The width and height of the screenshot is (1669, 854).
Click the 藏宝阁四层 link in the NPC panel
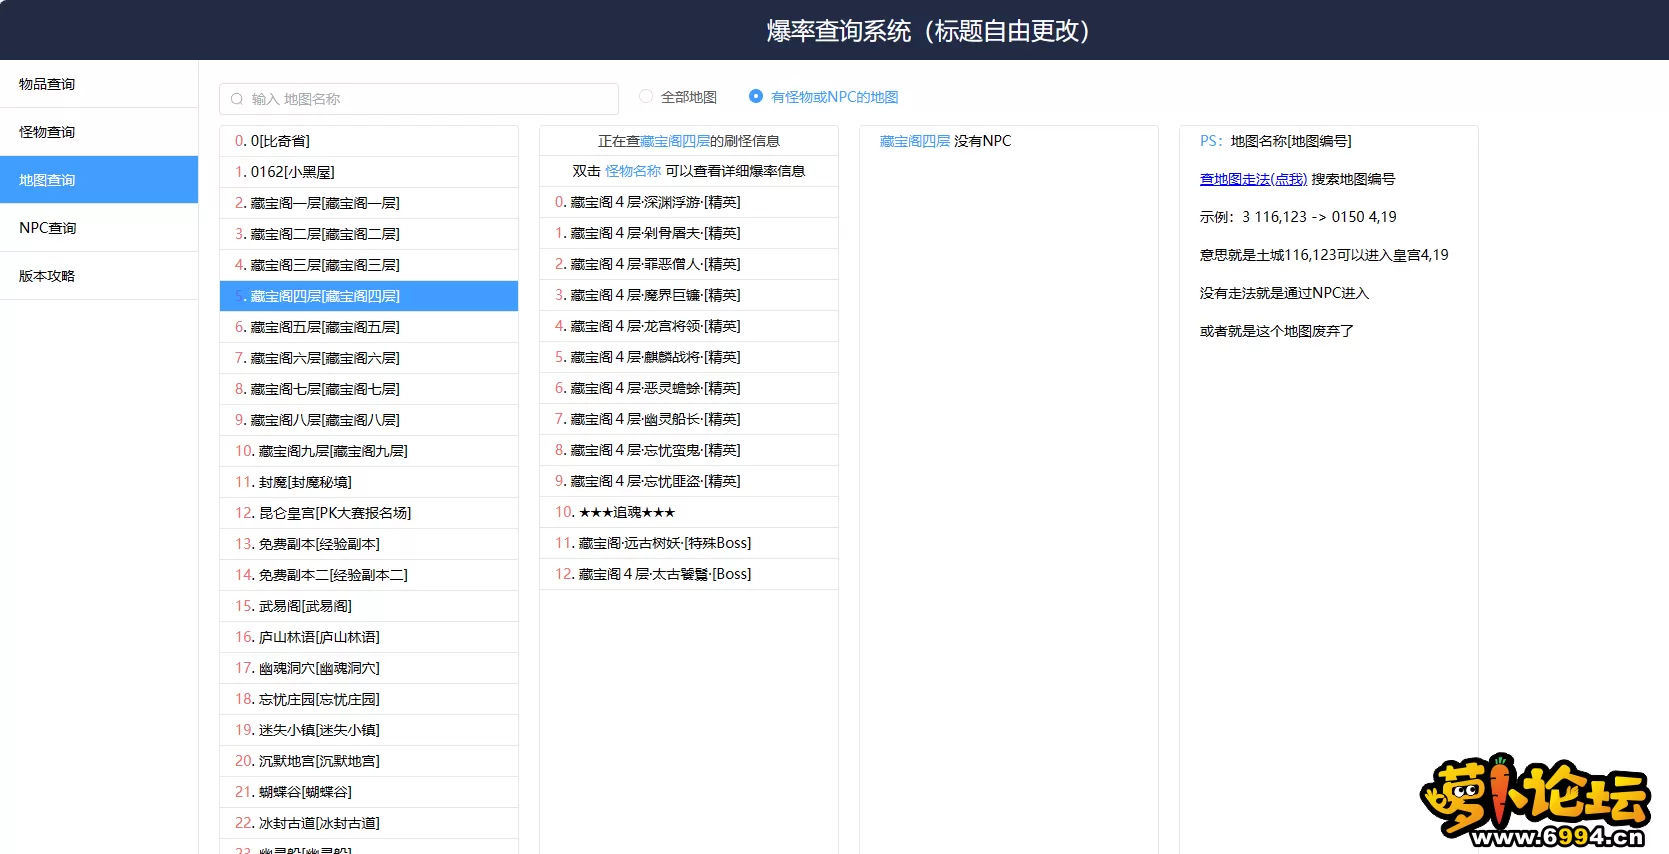915,141
